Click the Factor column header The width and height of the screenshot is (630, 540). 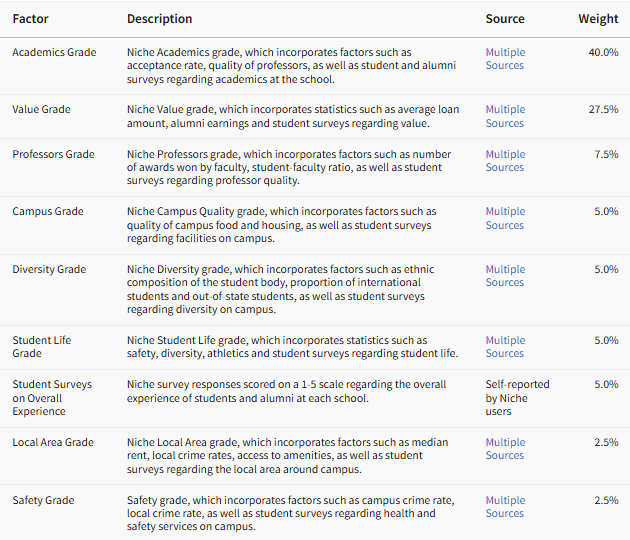coord(30,19)
